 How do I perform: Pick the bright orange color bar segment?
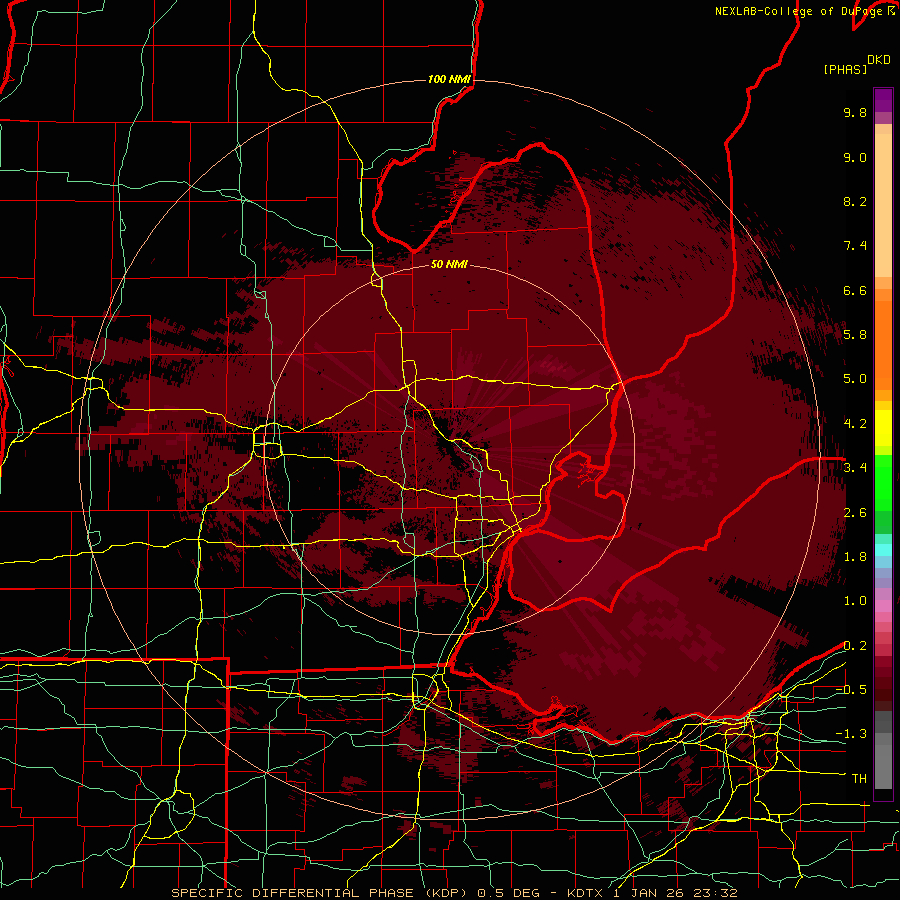coord(883,346)
